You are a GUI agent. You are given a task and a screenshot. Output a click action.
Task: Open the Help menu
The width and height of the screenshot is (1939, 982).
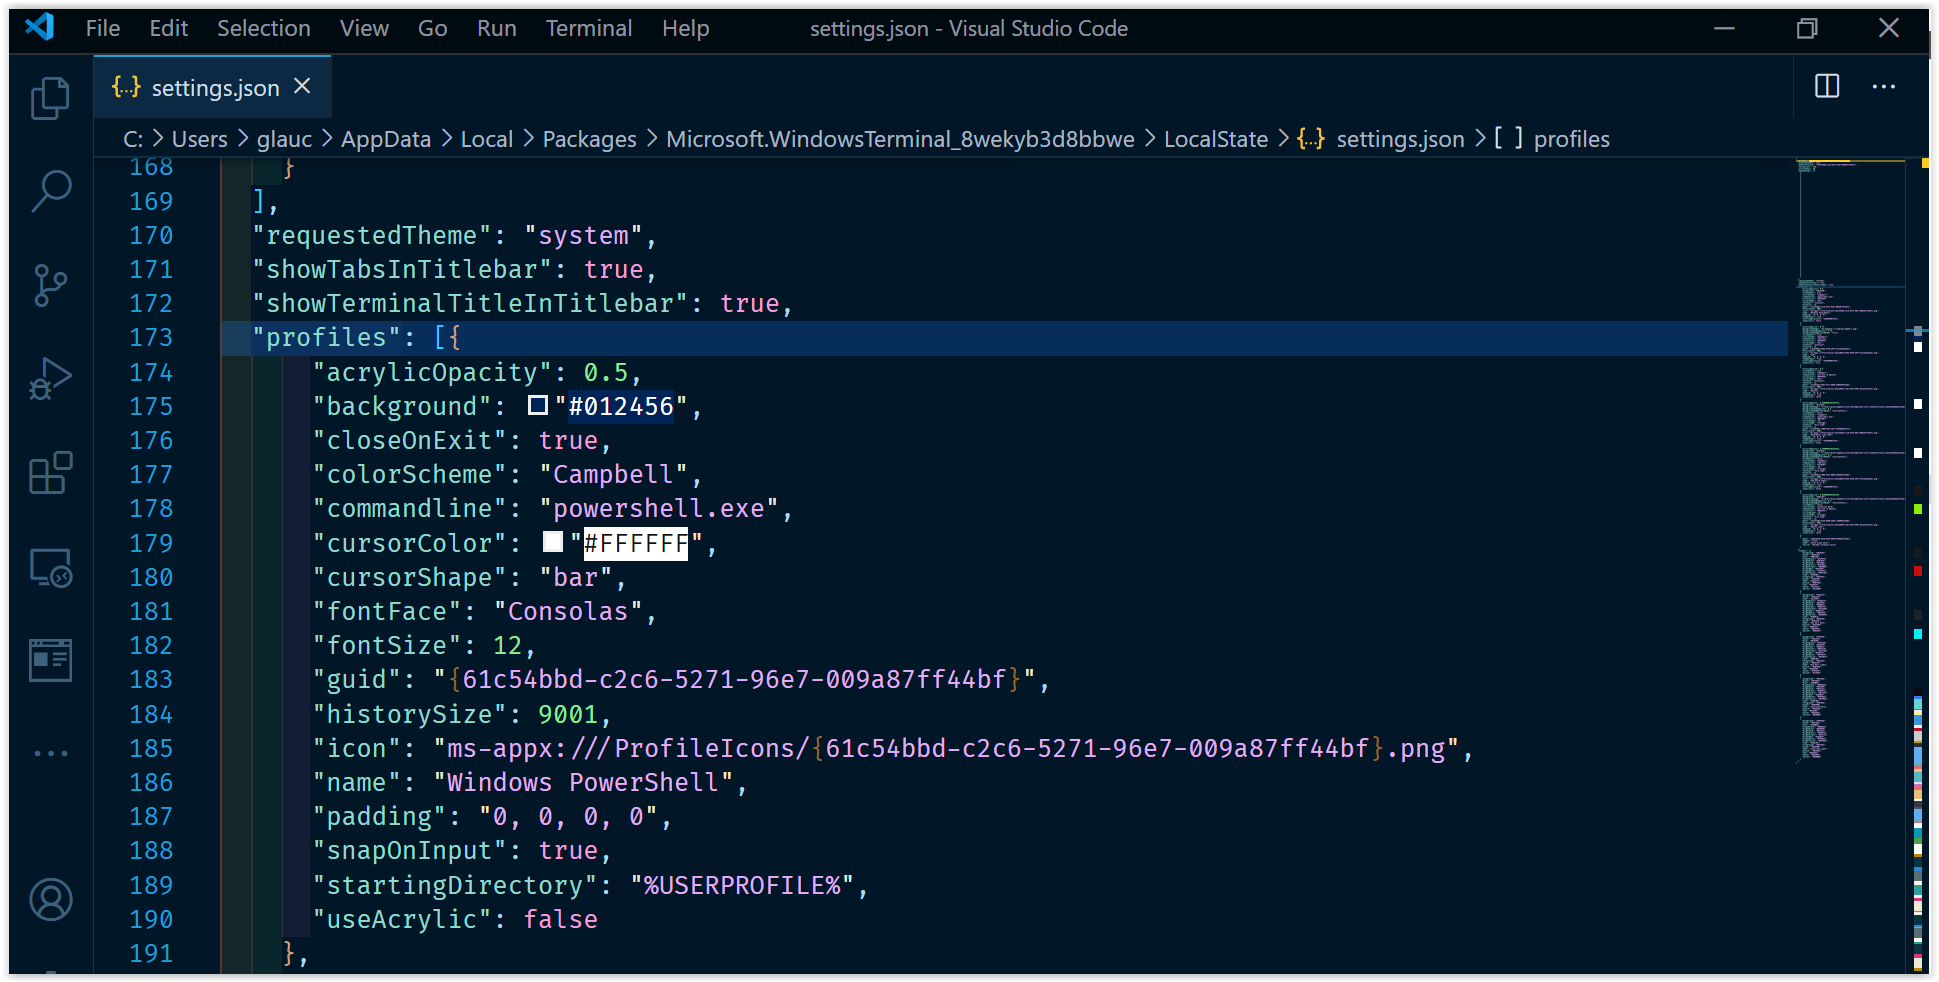coord(685,28)
